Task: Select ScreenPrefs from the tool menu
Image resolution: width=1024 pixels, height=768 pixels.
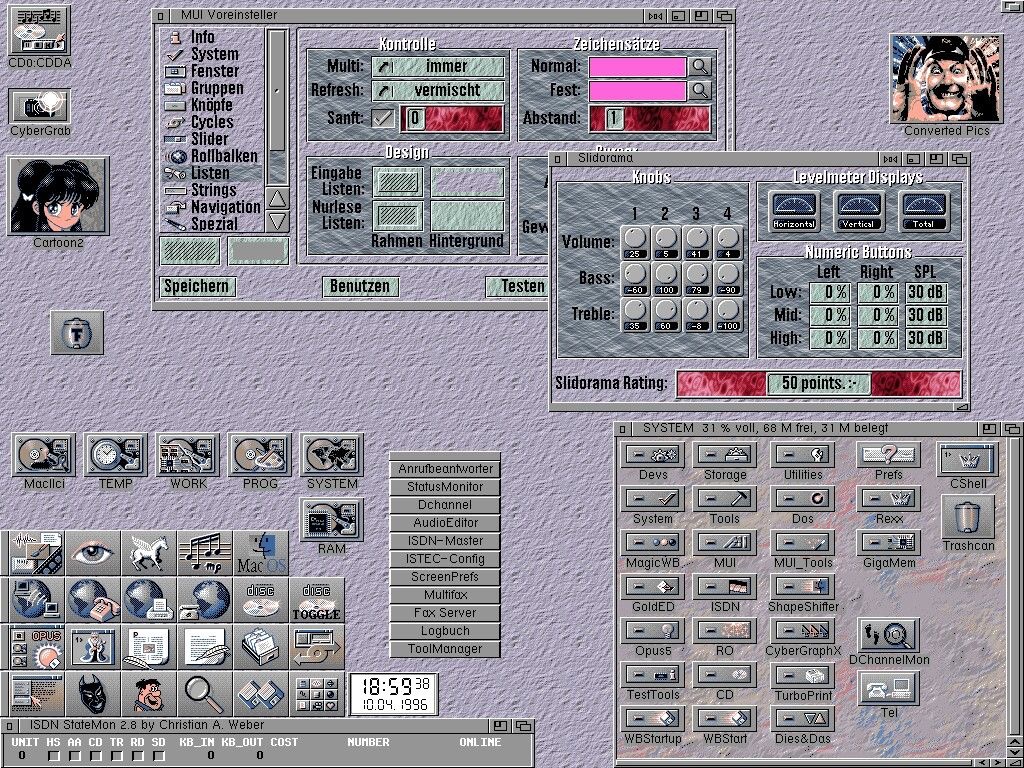Action: point(445,577)
